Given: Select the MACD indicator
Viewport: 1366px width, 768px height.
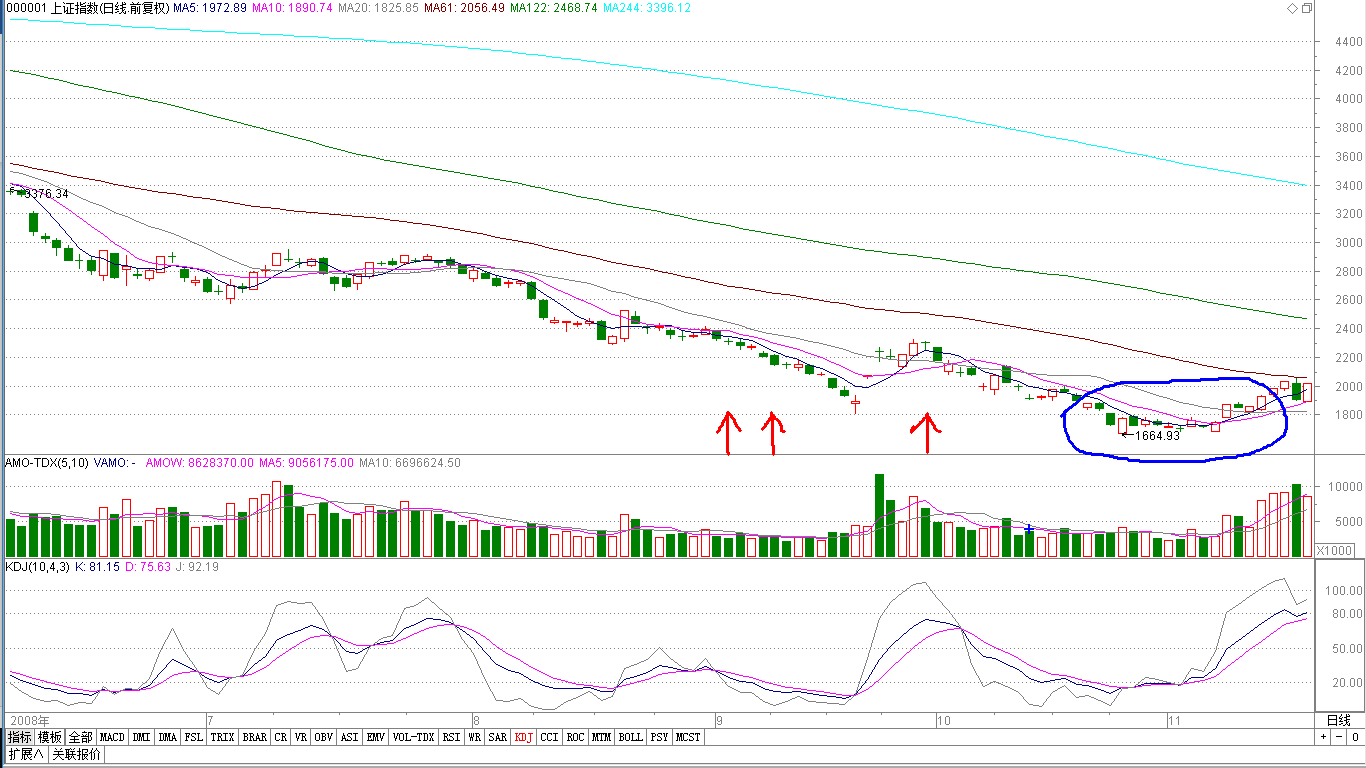Looking at the screenshot, I should [112, 737].
